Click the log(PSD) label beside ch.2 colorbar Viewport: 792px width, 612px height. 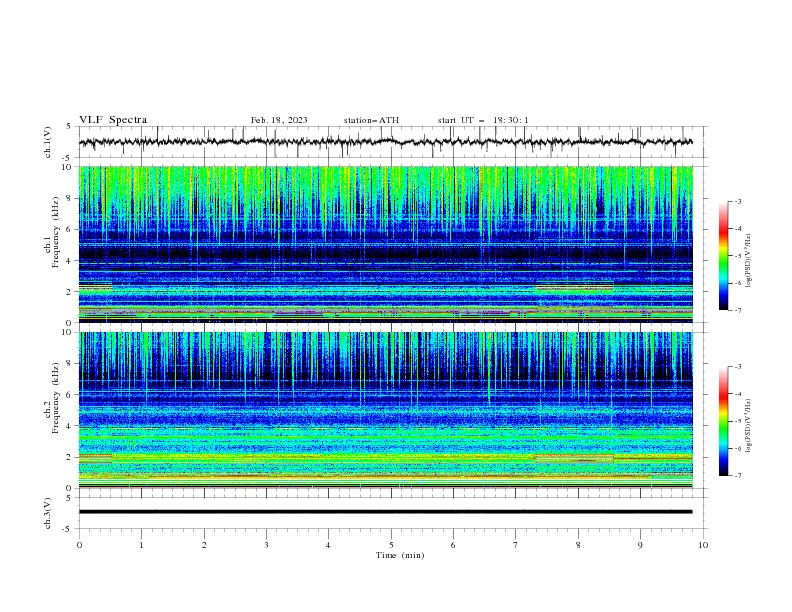coord(748,425)
